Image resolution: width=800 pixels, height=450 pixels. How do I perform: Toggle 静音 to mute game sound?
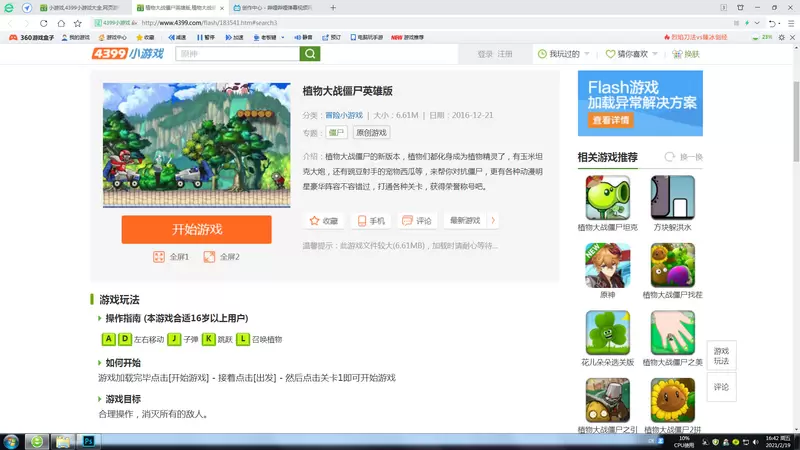point(303,37)
